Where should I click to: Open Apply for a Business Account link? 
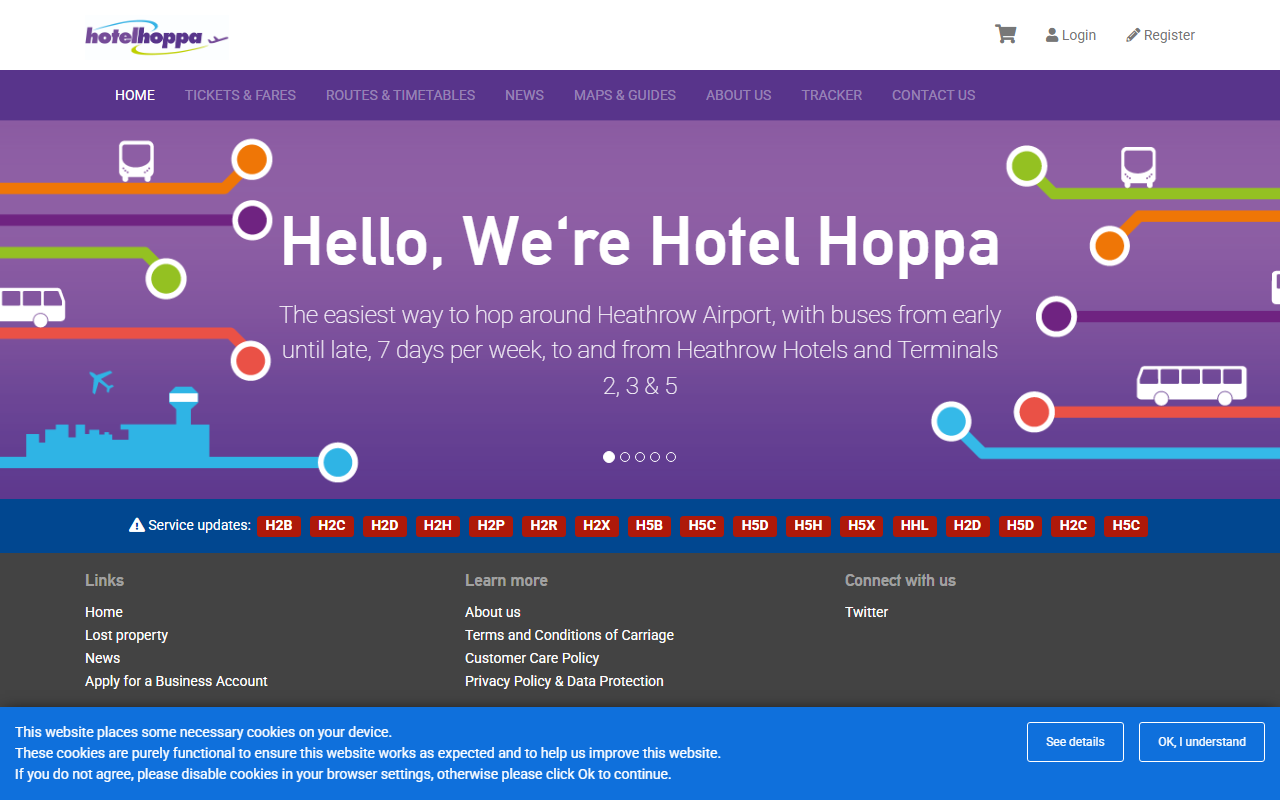[176, 681]
